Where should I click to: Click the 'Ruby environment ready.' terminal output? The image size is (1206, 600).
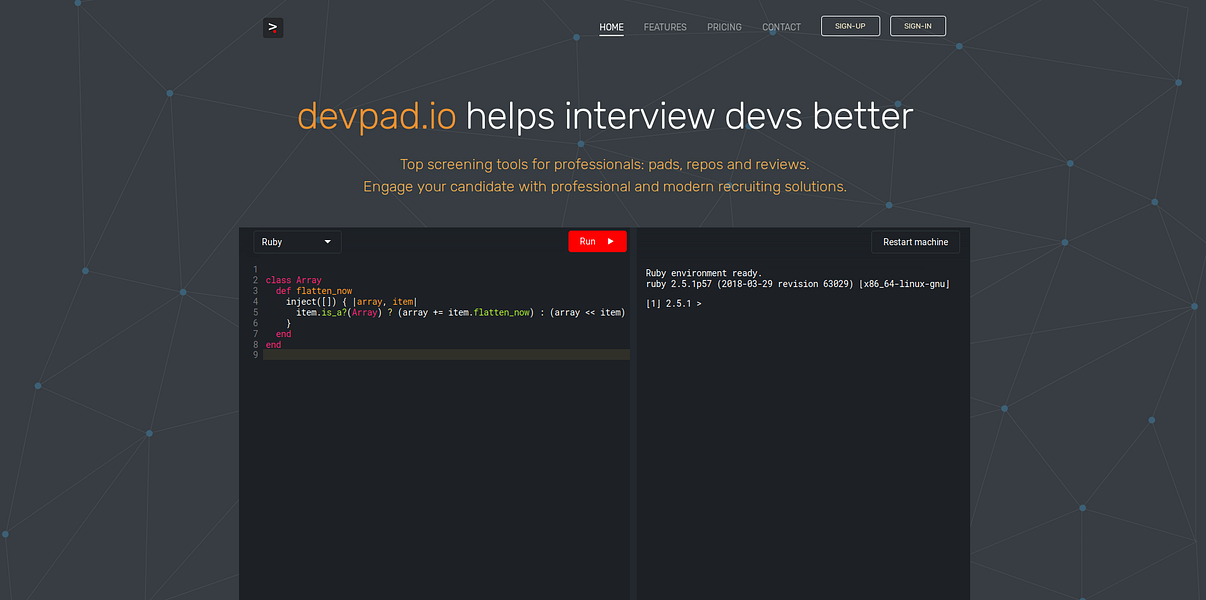[703, 273]
